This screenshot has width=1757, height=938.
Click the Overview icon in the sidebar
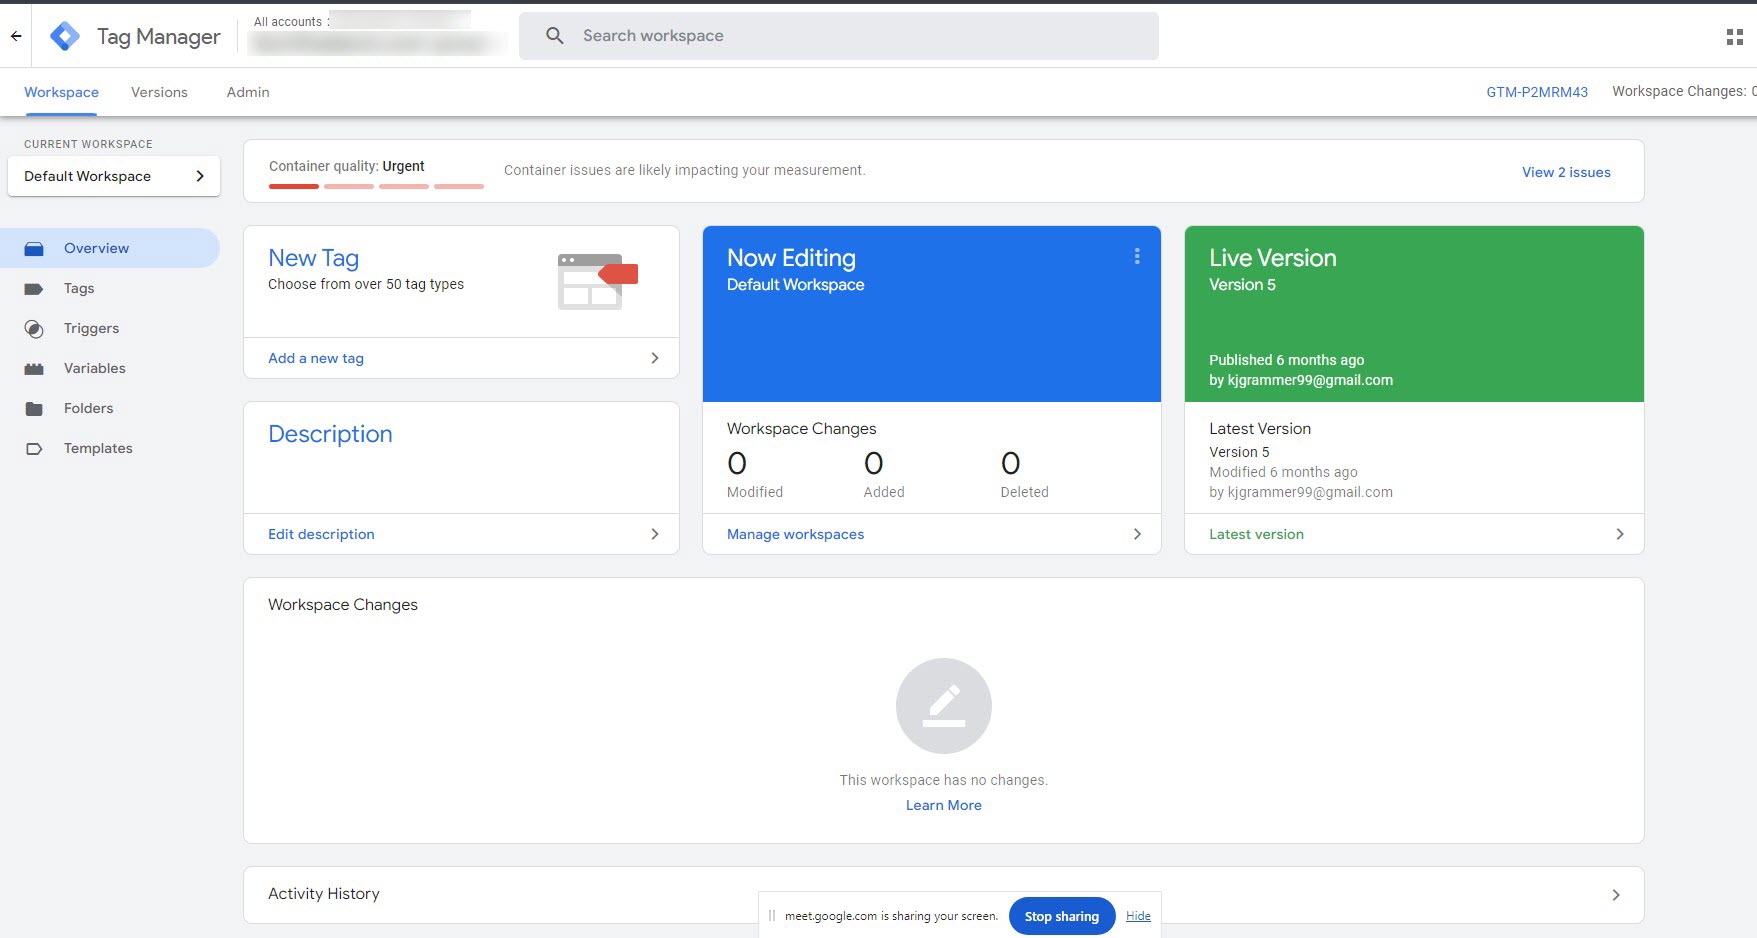coord(36,248)
